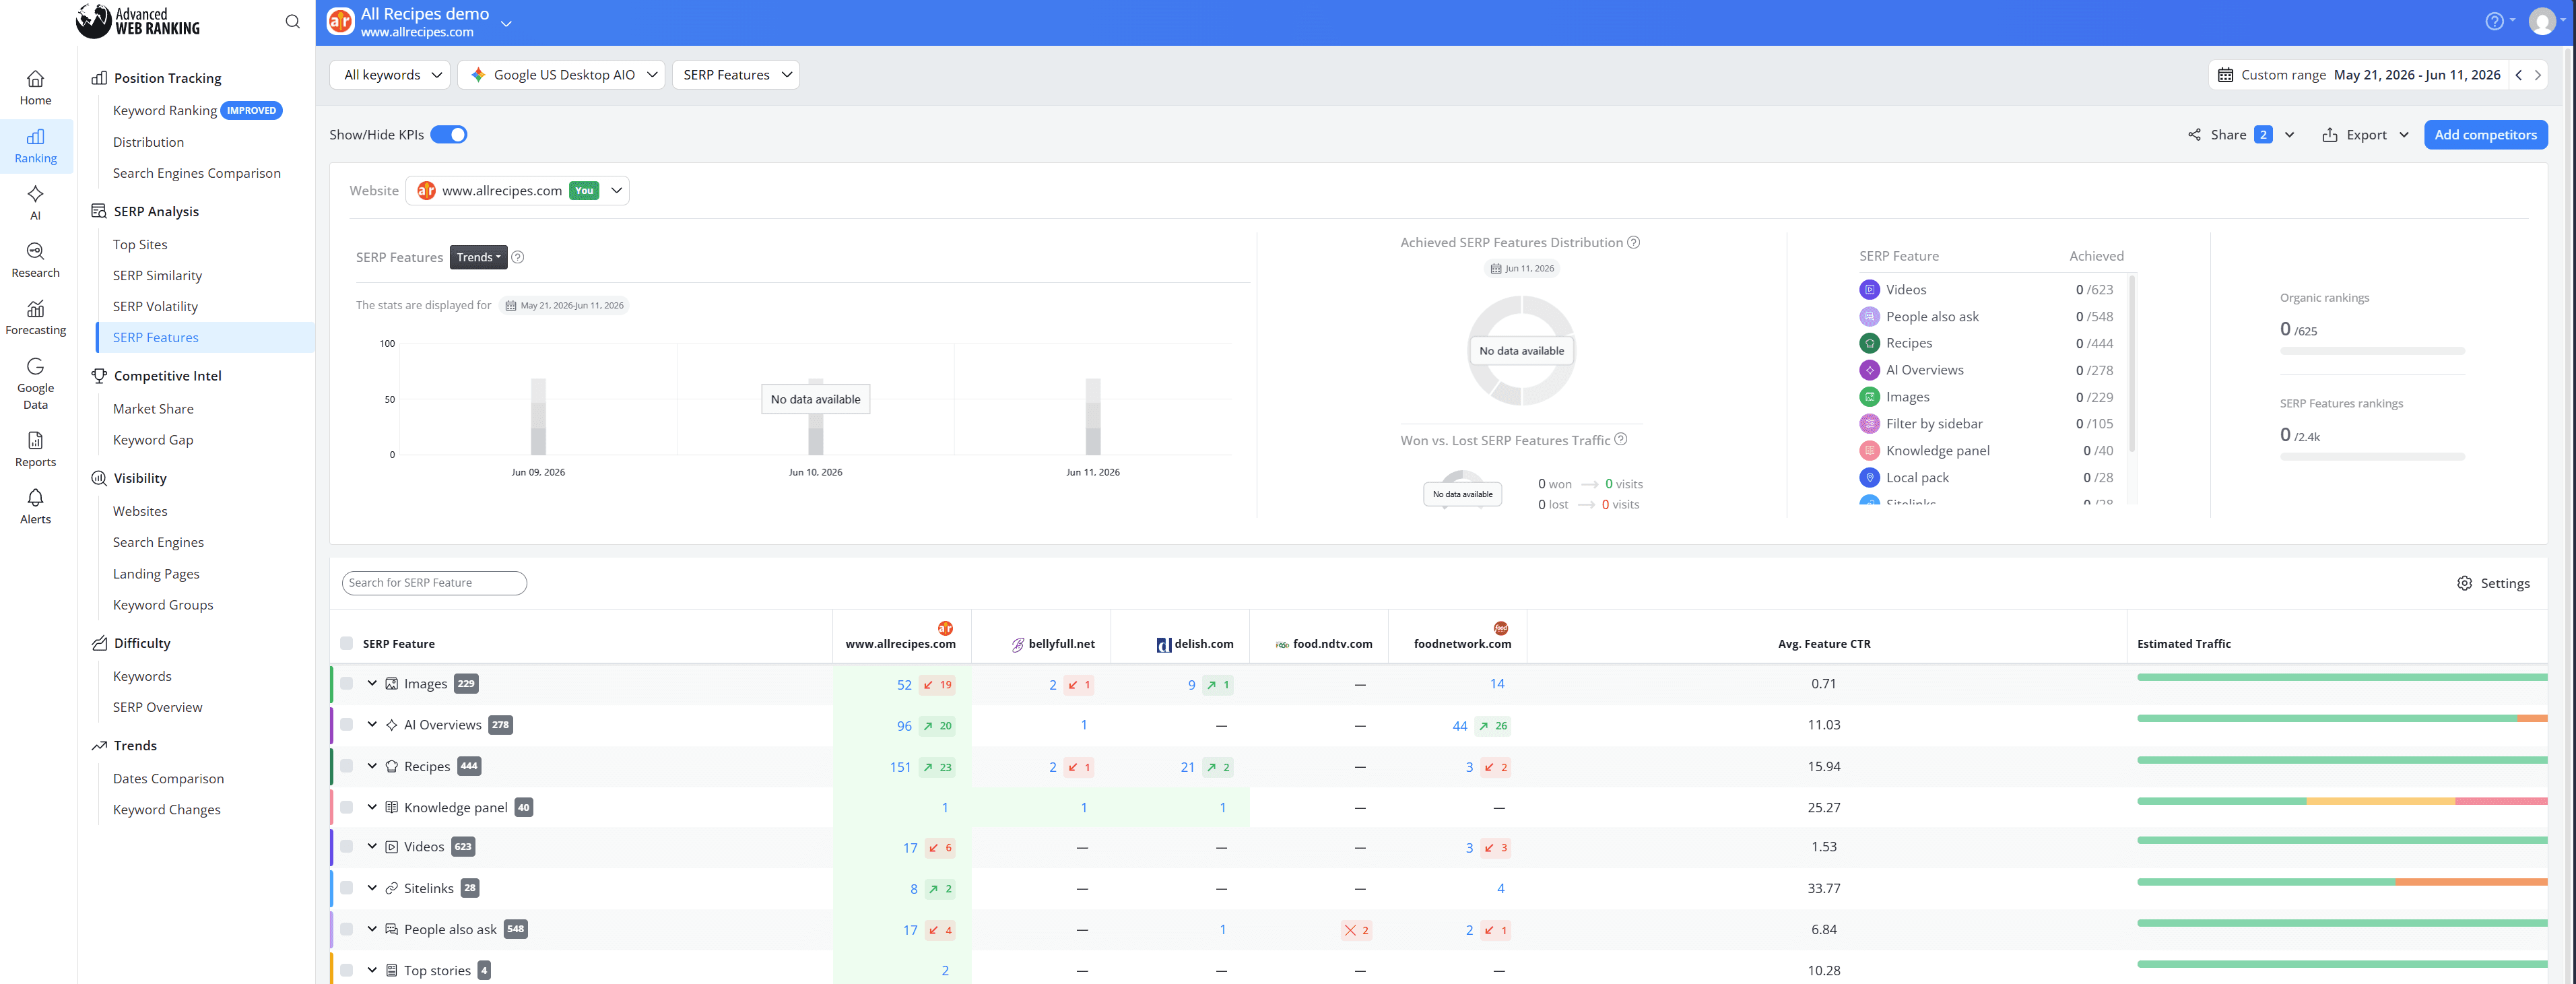Click Achieved SERP Features Distribution info icon
Screen dimensions: 2576x984
pos(1633,242)
